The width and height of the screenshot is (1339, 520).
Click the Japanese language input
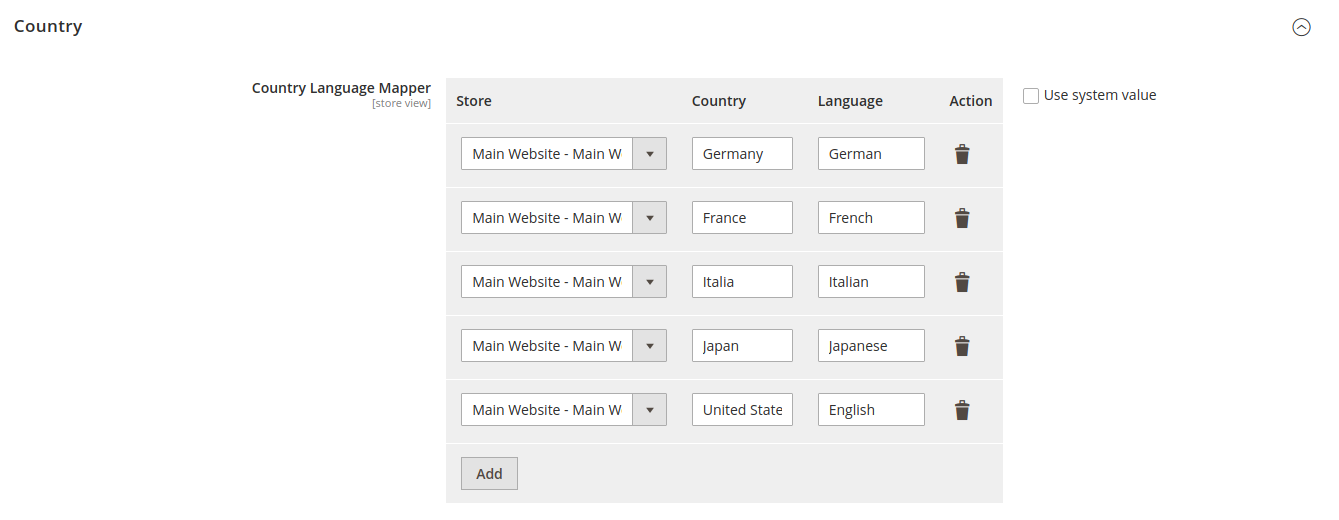870,346
